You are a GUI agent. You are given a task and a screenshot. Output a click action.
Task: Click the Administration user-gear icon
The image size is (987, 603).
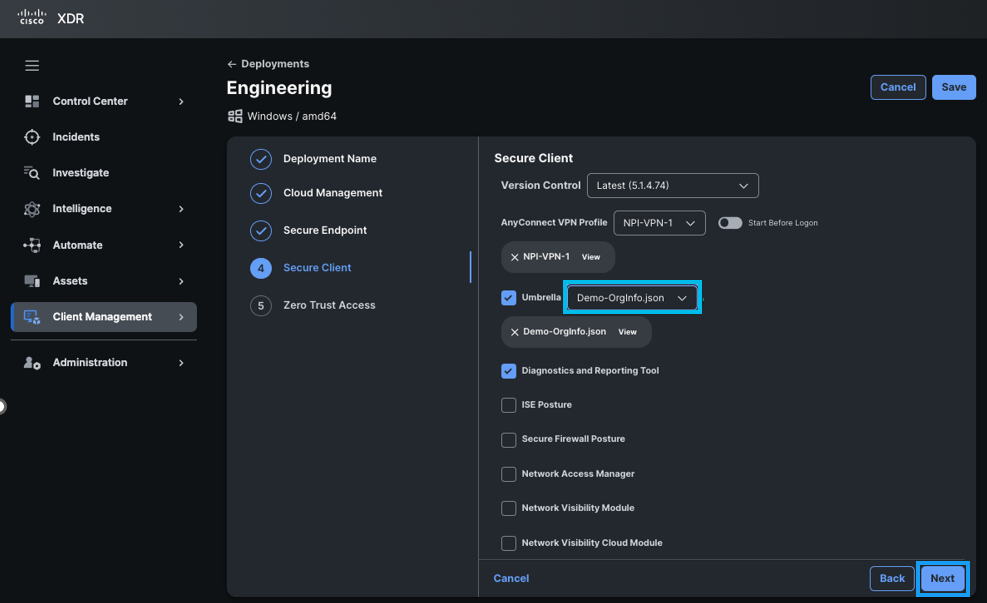click(x=32, y=363)
